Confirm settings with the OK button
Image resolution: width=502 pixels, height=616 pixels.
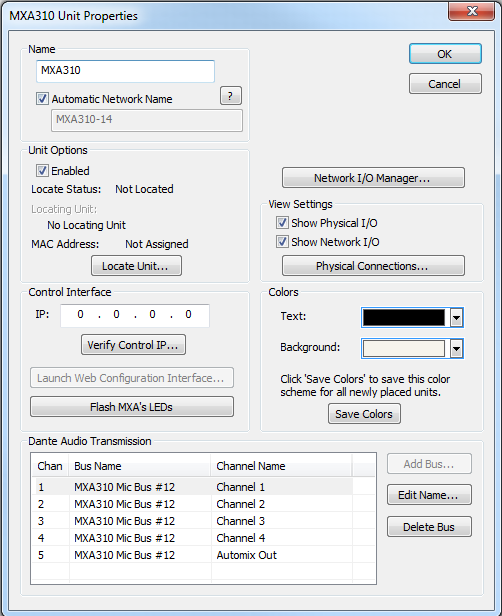445,54
